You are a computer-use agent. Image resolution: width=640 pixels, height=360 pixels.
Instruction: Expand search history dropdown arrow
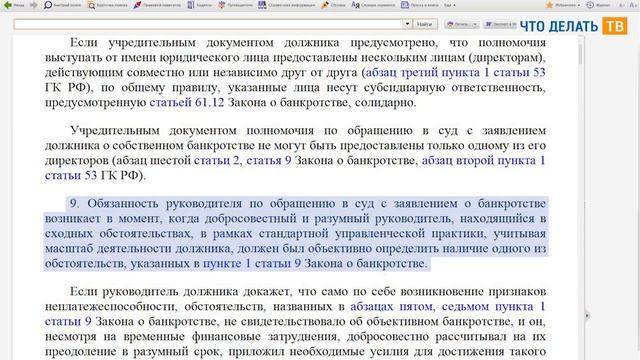[407, 24]
